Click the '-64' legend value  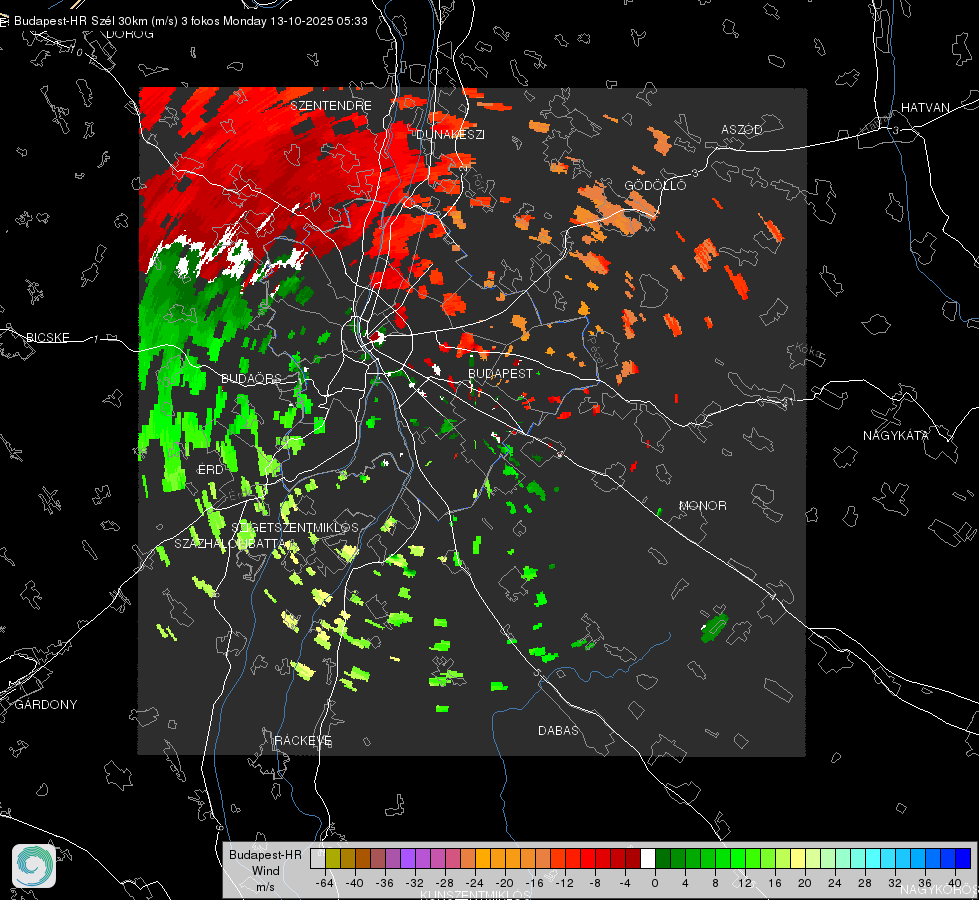click(324, 883)
